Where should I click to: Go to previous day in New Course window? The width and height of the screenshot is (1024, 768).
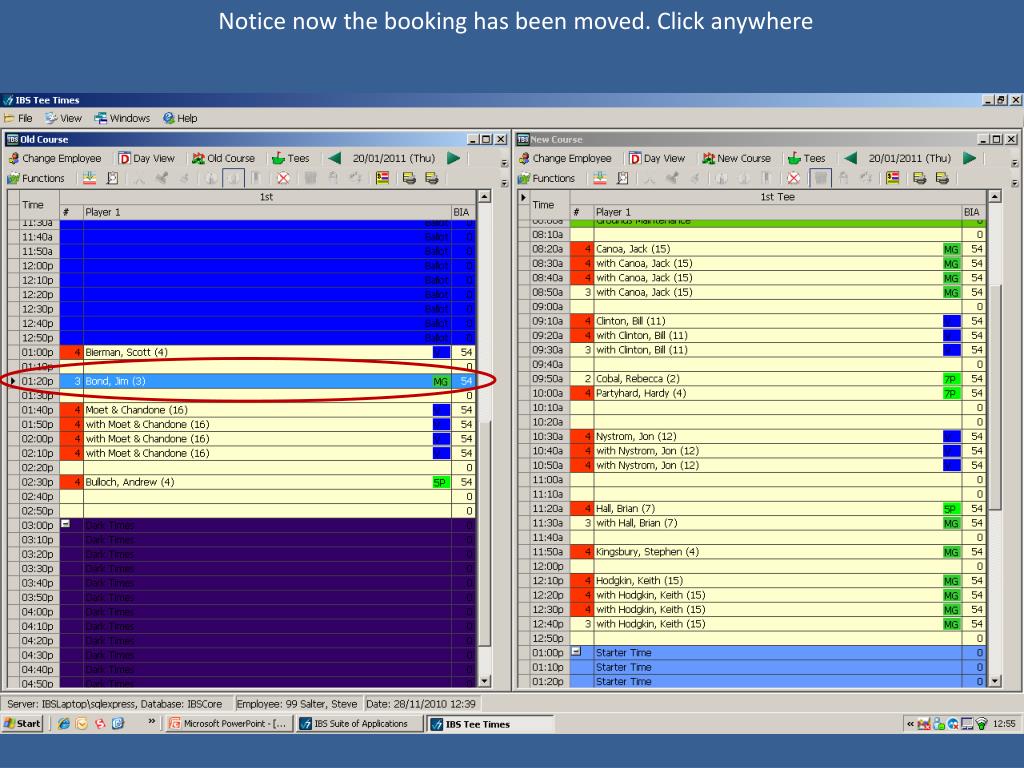tap(850, 158)
